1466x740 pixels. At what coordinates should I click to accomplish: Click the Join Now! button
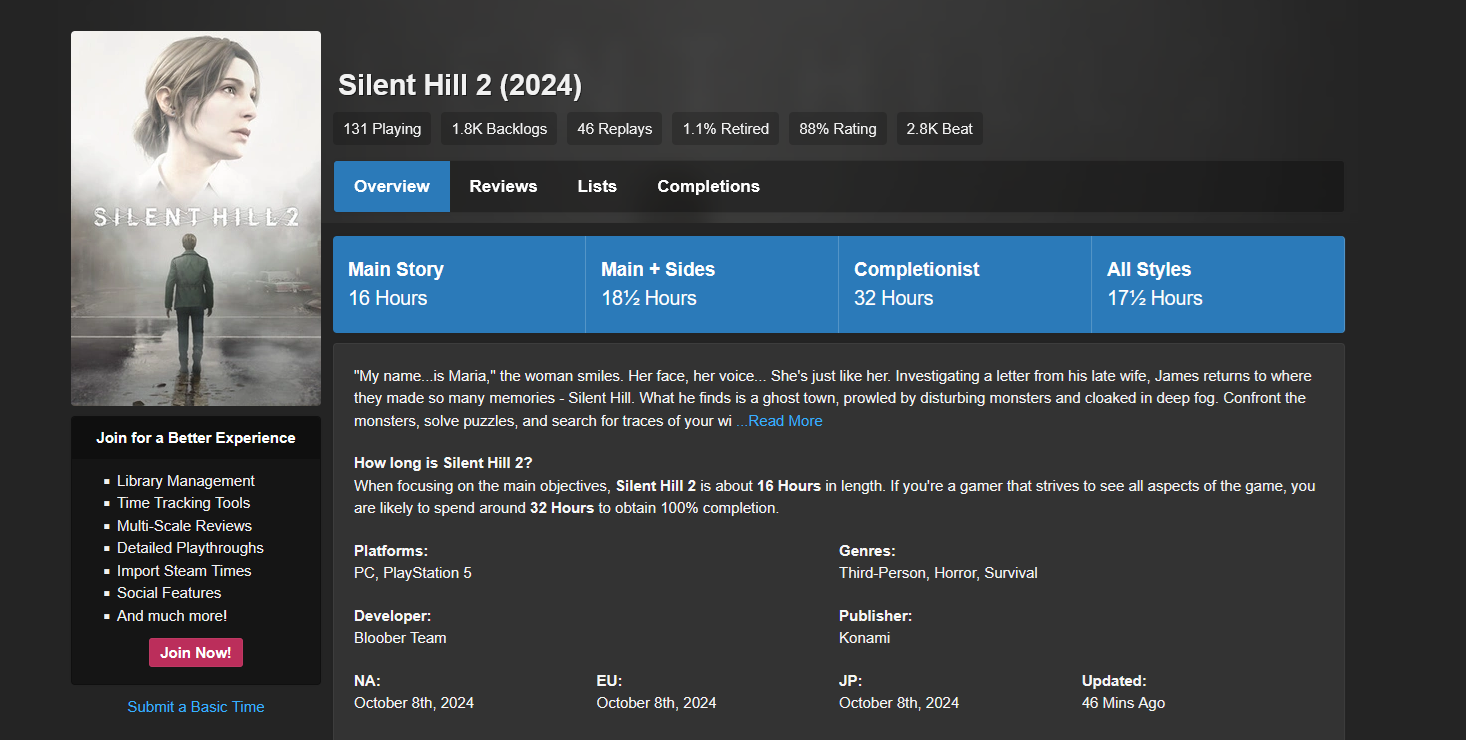point(196,653)
